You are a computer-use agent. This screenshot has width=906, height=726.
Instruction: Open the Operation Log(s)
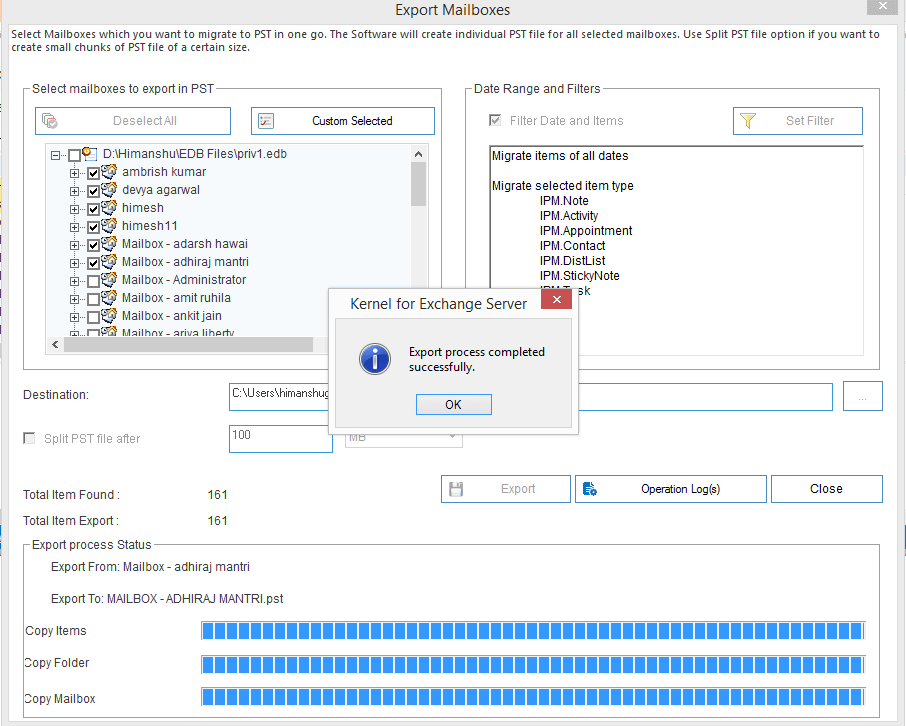[x=671, y=489]
